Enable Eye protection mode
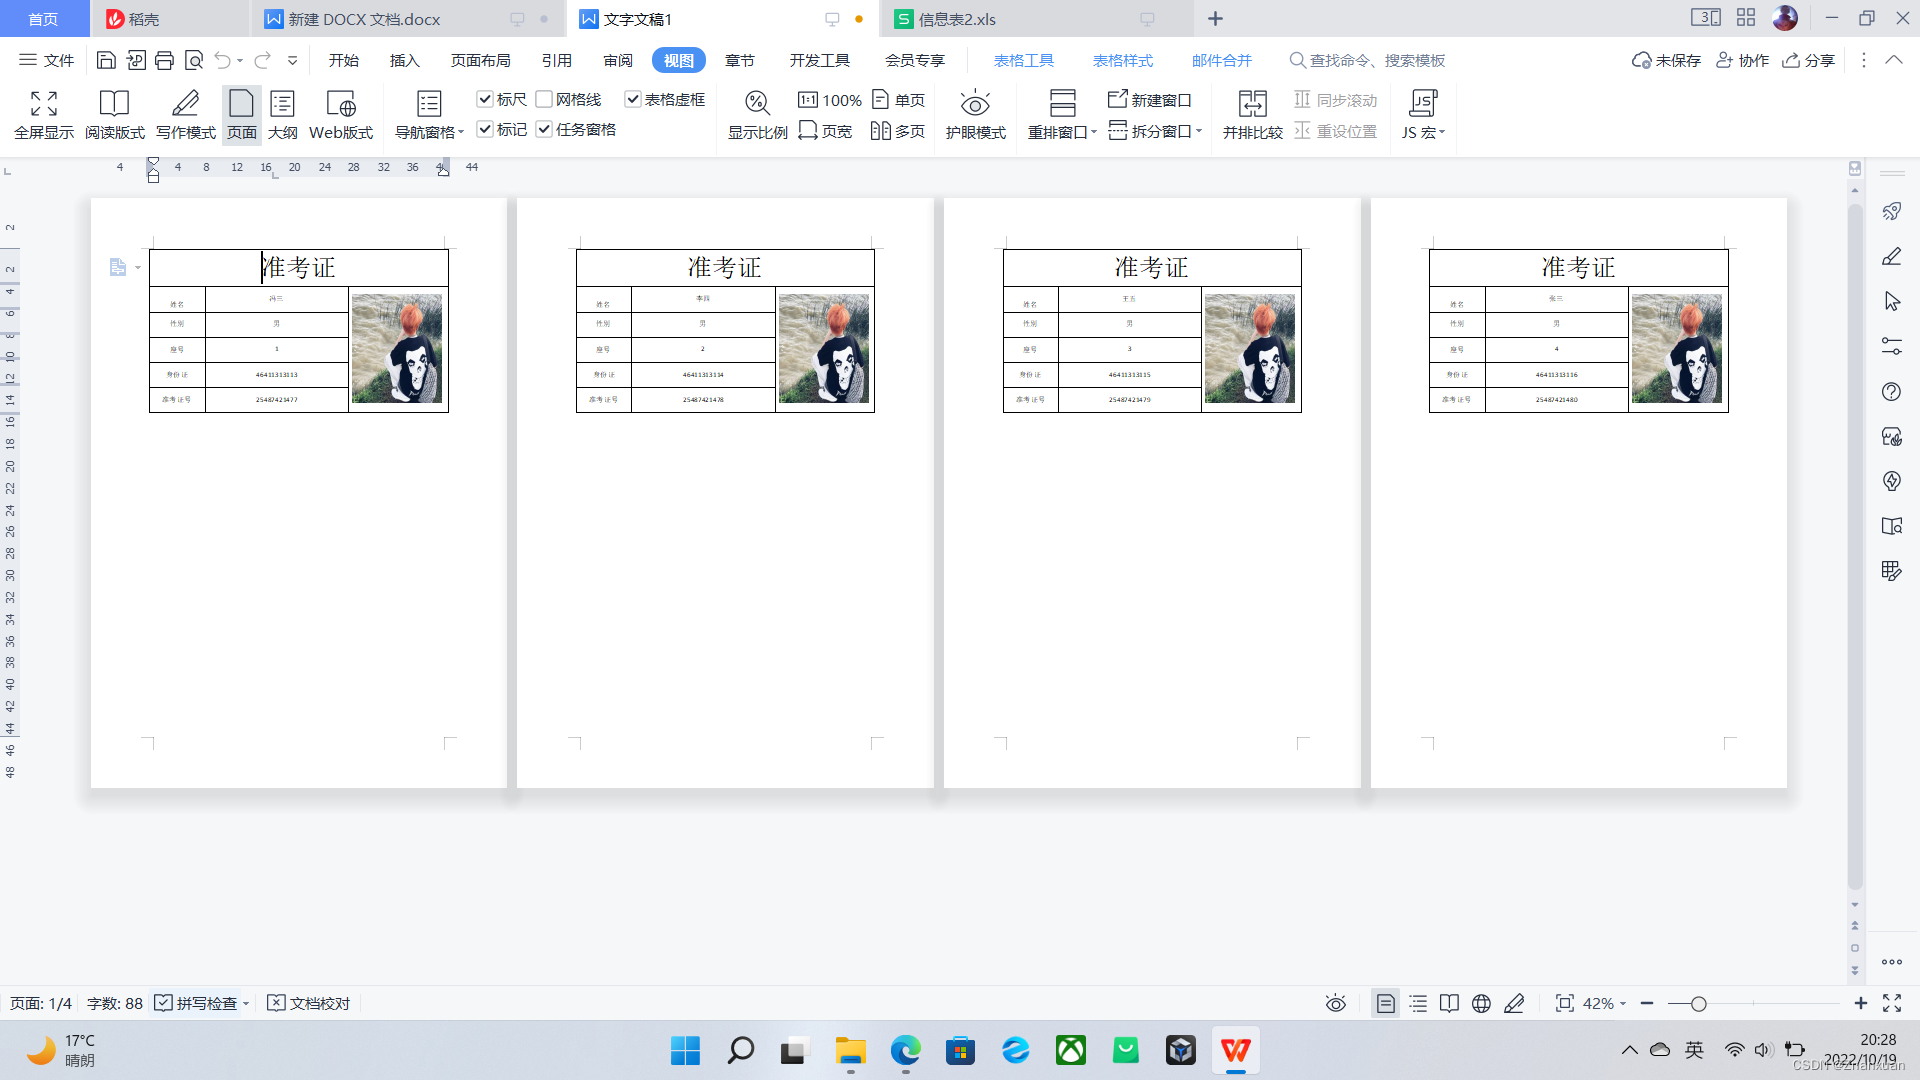This screenshot has width=1920, height=1080. (975, 104)
